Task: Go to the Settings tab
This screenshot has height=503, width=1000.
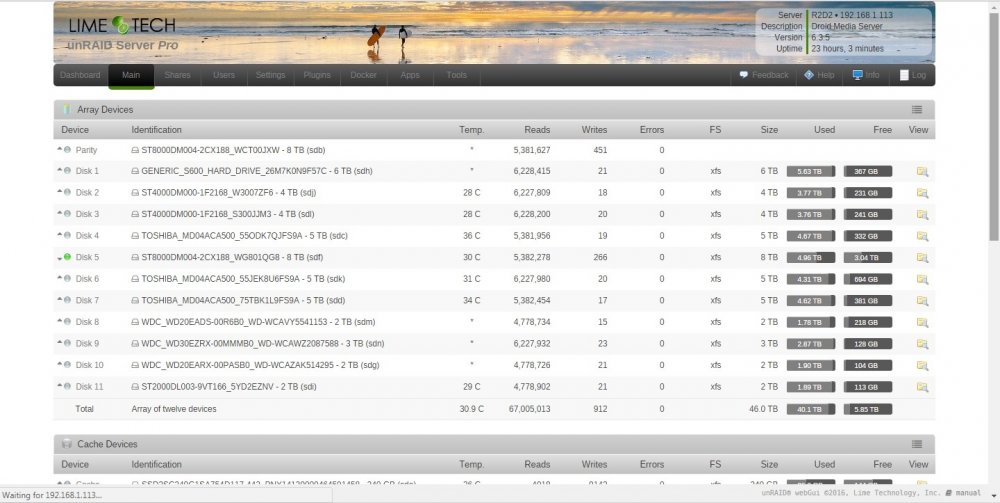Action: click(x=270, y=75)
